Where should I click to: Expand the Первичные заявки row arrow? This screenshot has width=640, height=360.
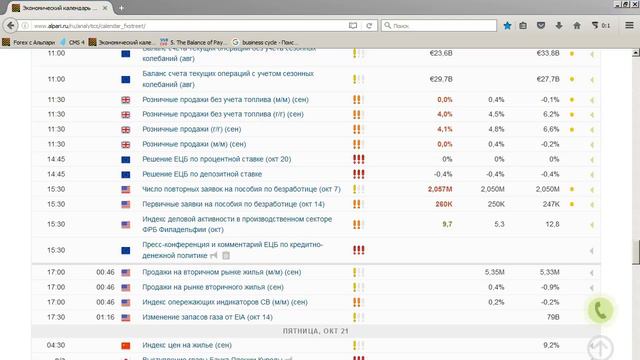[x=591, y=204]
